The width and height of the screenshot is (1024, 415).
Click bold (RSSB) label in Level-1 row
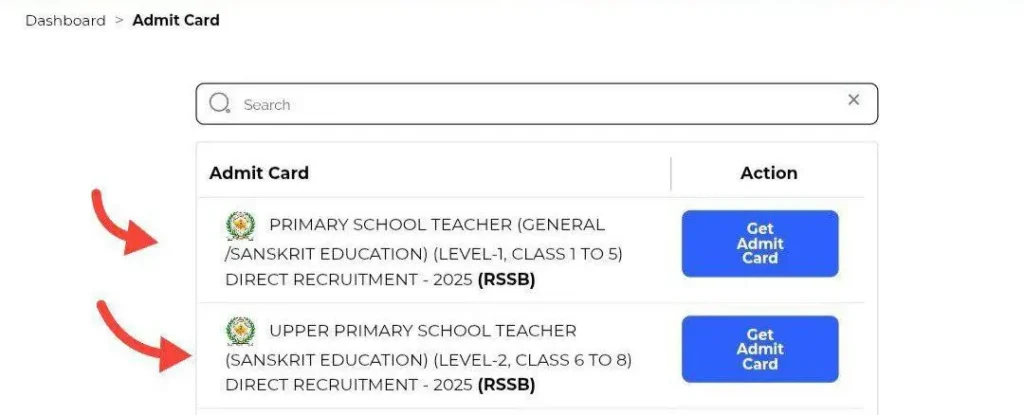click(x=506, y=280)
